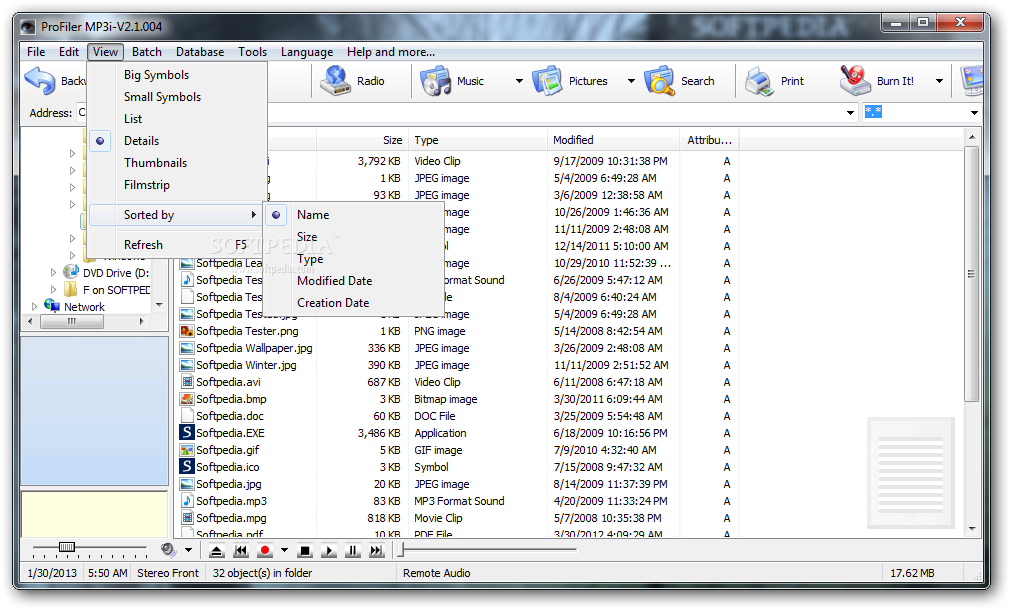Open the Music dropdown arrow
The width and height of the screenshot is (1011, 610).
pyautogui.click(x=519, y=81)
